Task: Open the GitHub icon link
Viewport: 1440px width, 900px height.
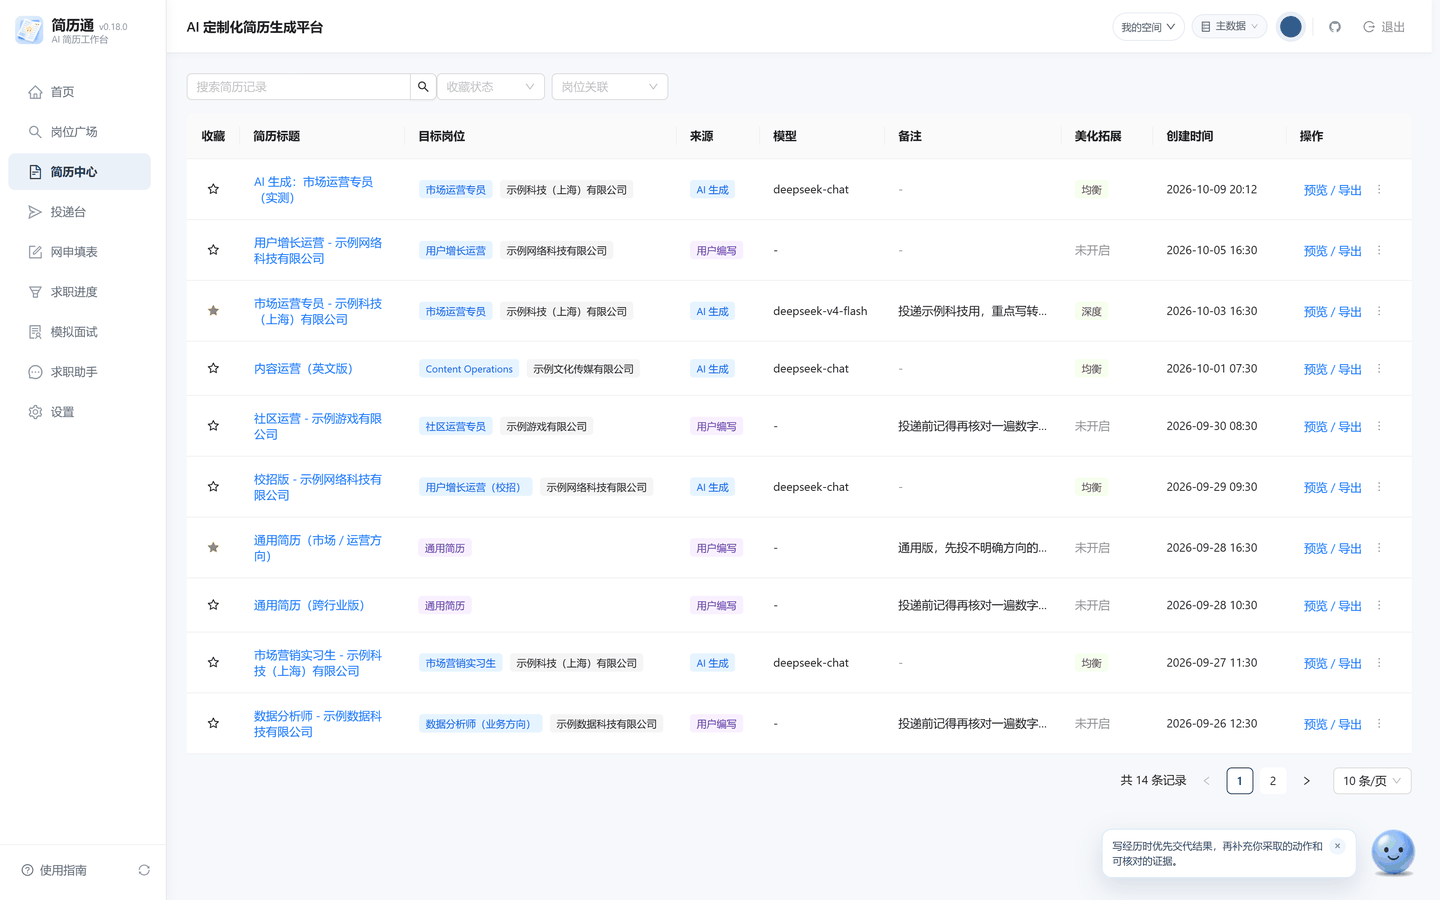Action: coord(1335,27)
